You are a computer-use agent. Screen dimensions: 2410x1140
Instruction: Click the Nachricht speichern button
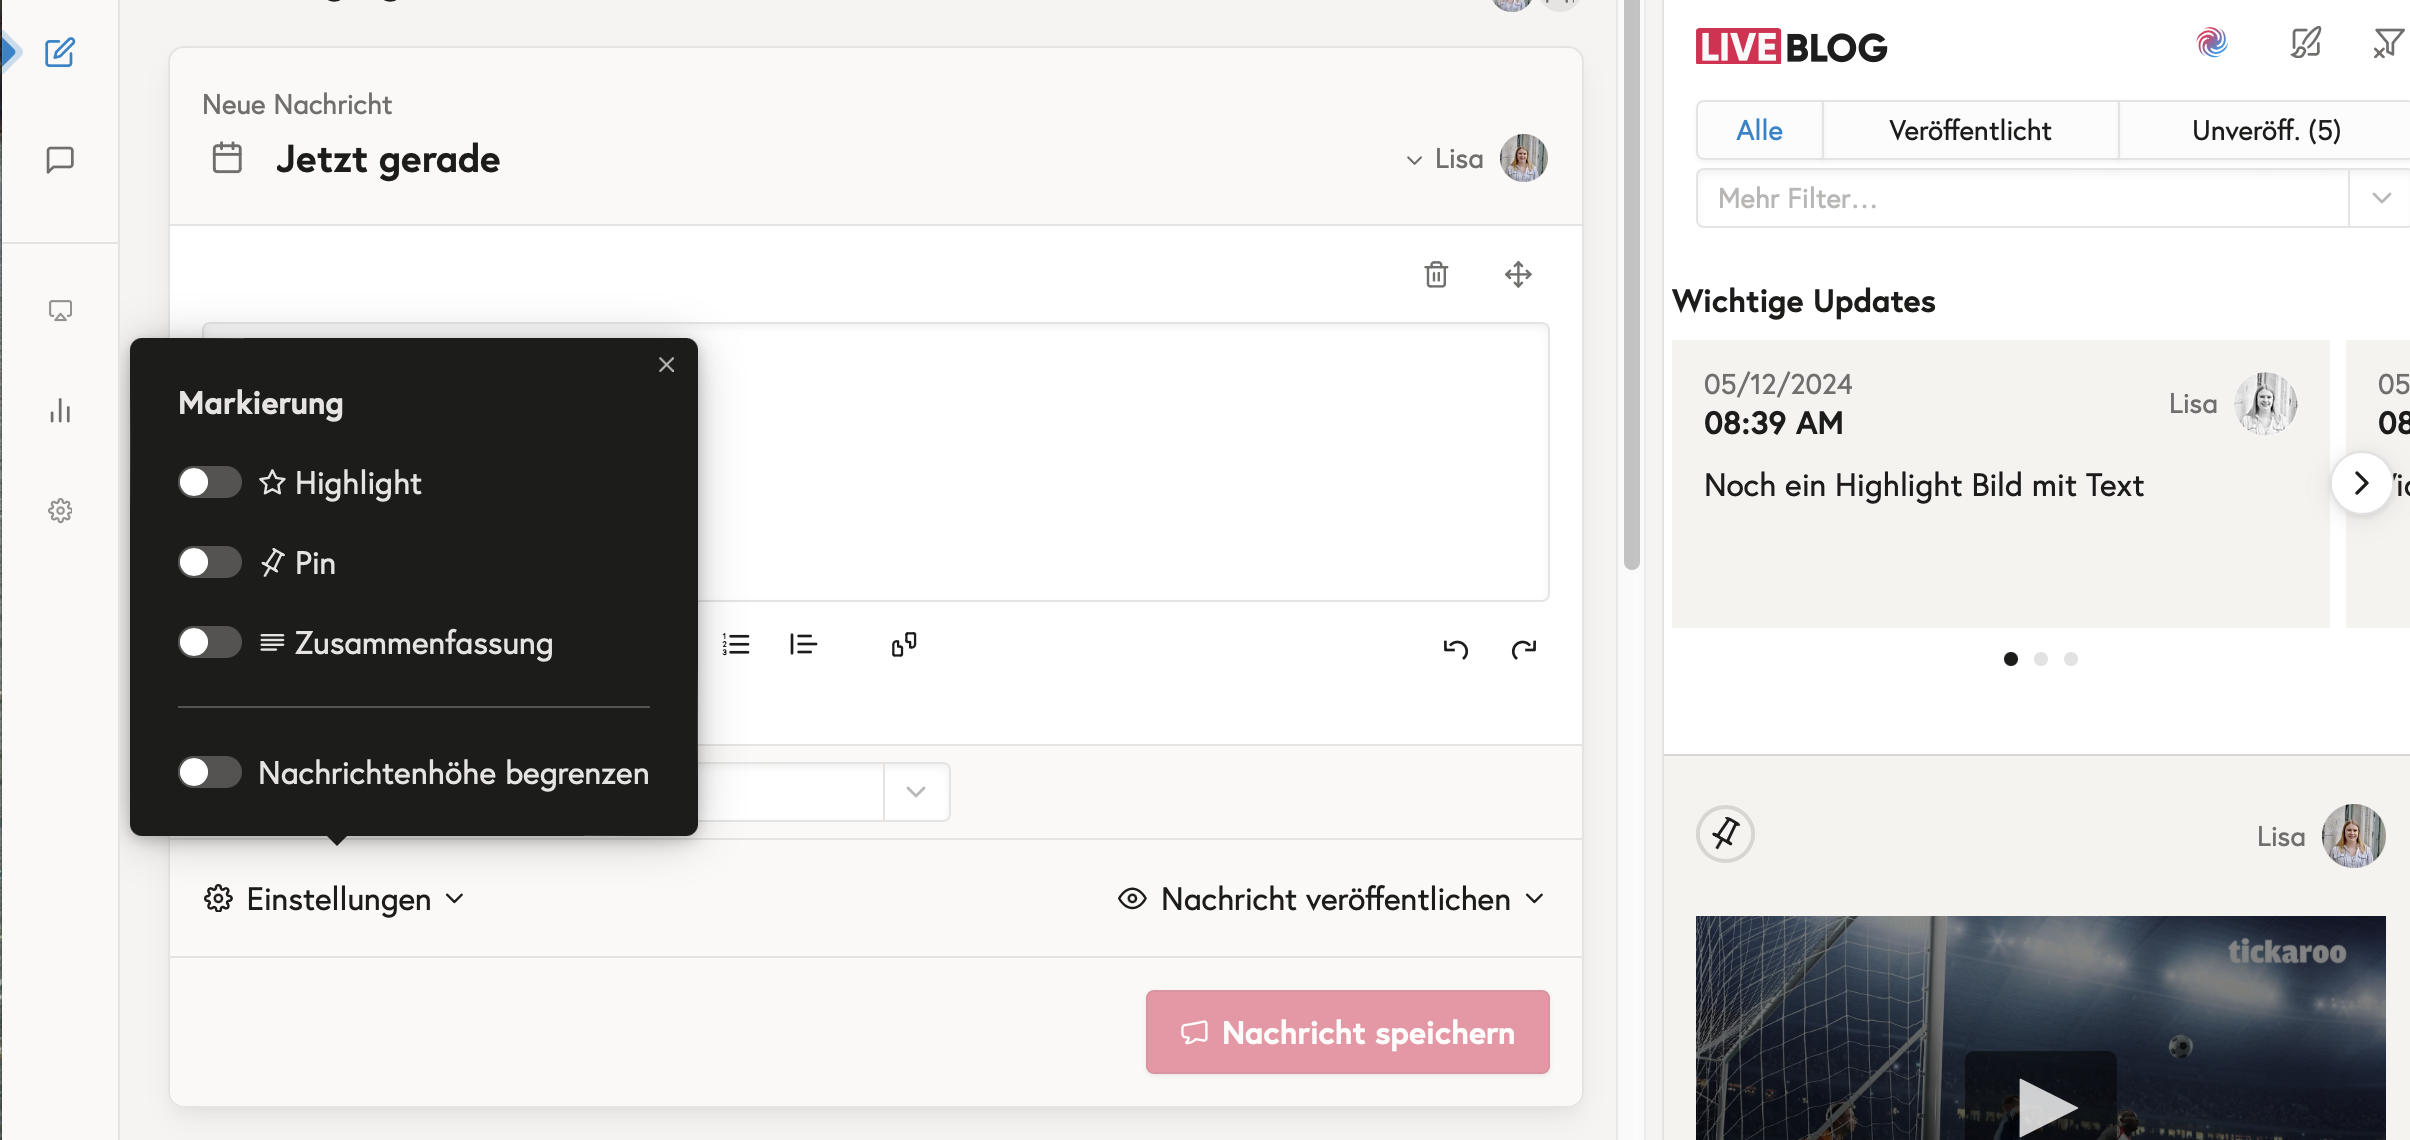coord(1347,1032)
